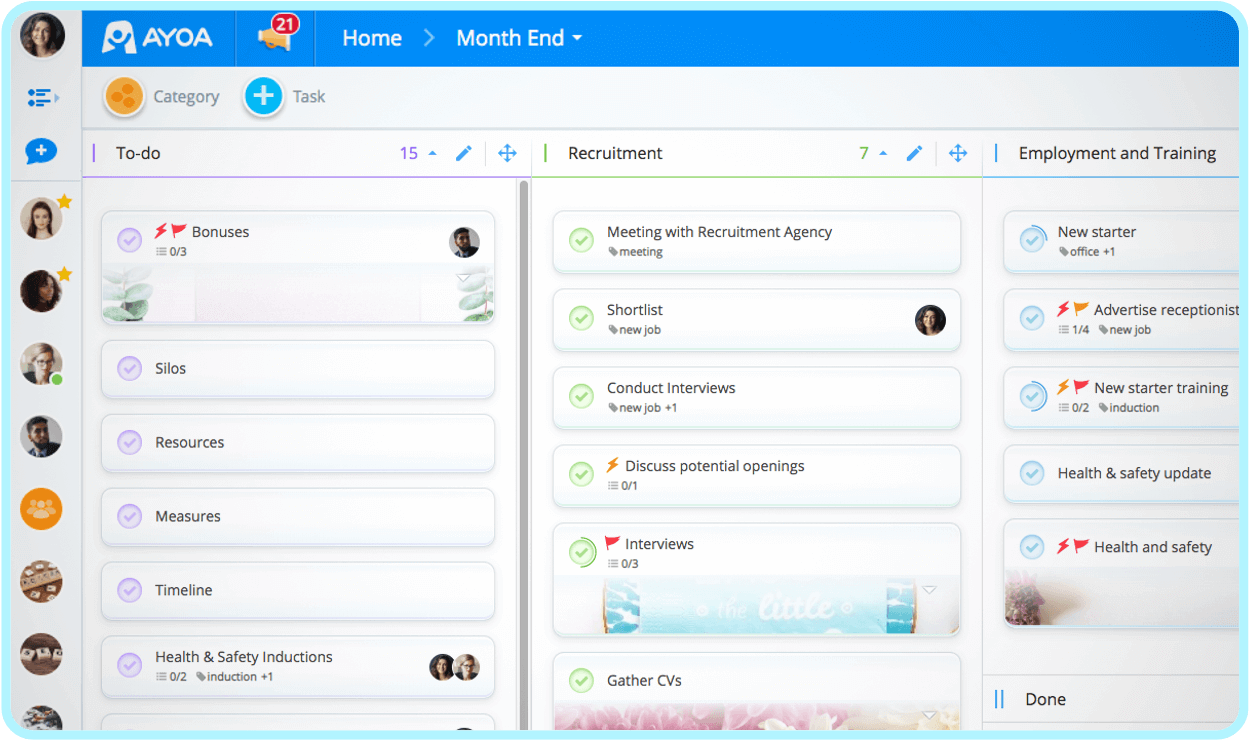
Task: Open the checklist 0/1 on Discuss potential openings
Action: 622,486
